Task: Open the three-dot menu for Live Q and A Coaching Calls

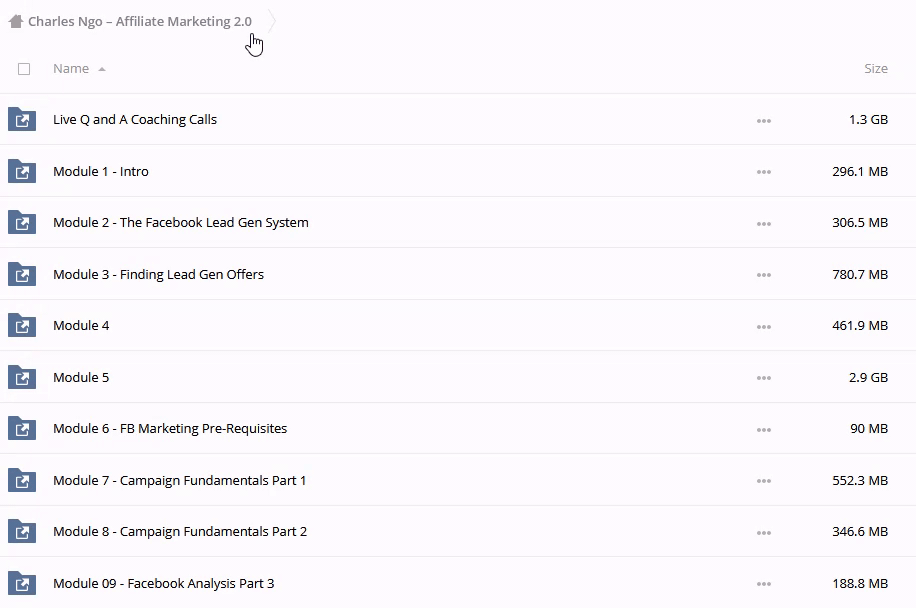Action: click(x=764, y=121)
